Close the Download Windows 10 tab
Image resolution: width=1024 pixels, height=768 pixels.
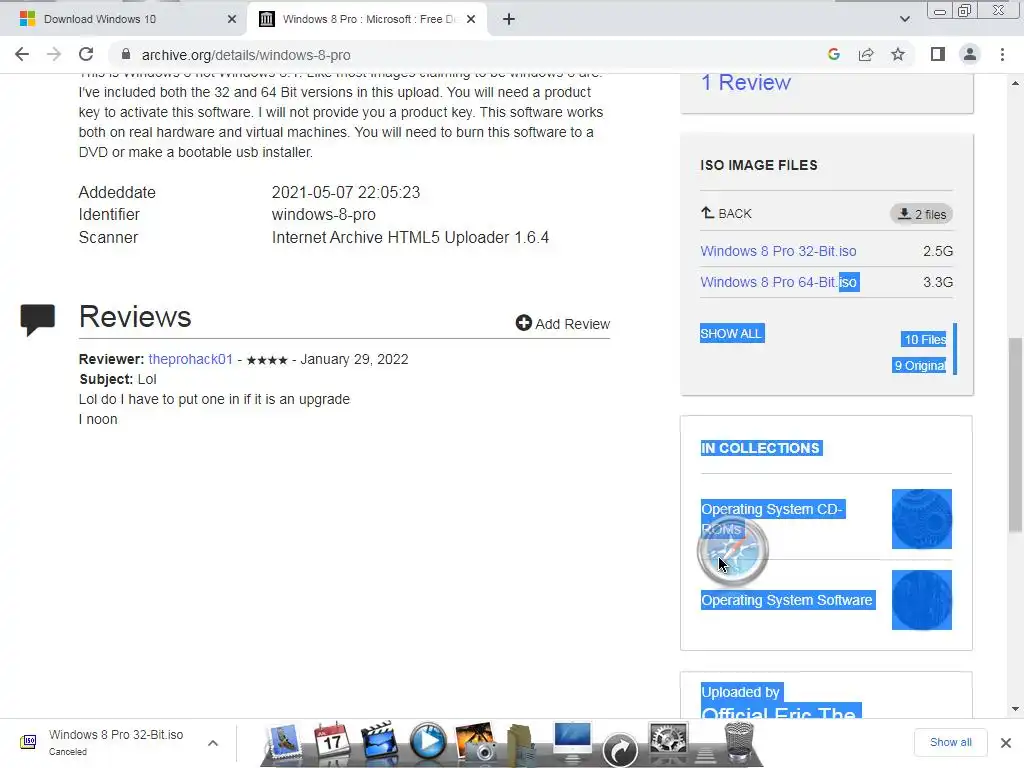pyautogui.click(x=232, y=19)
